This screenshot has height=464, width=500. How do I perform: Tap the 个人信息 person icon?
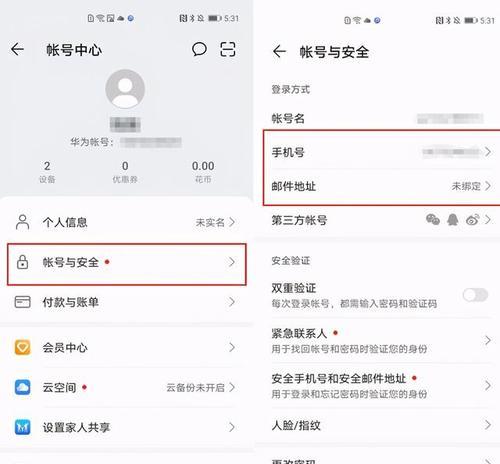point(23,222)
